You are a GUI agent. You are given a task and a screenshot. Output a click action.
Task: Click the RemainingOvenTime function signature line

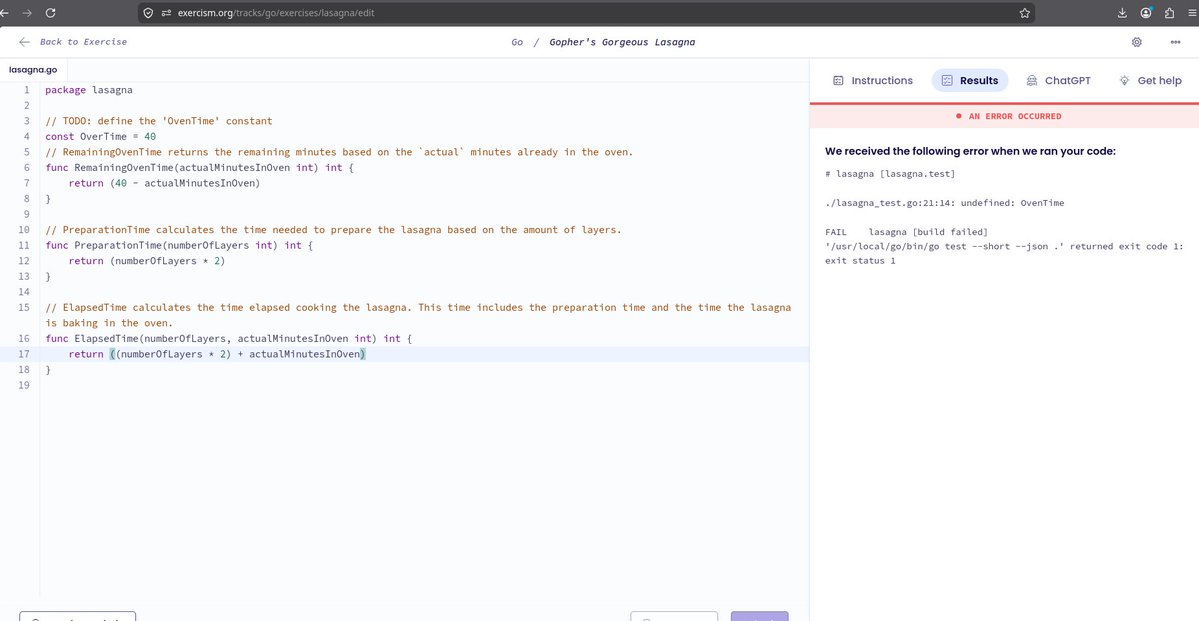pos(200,167)
